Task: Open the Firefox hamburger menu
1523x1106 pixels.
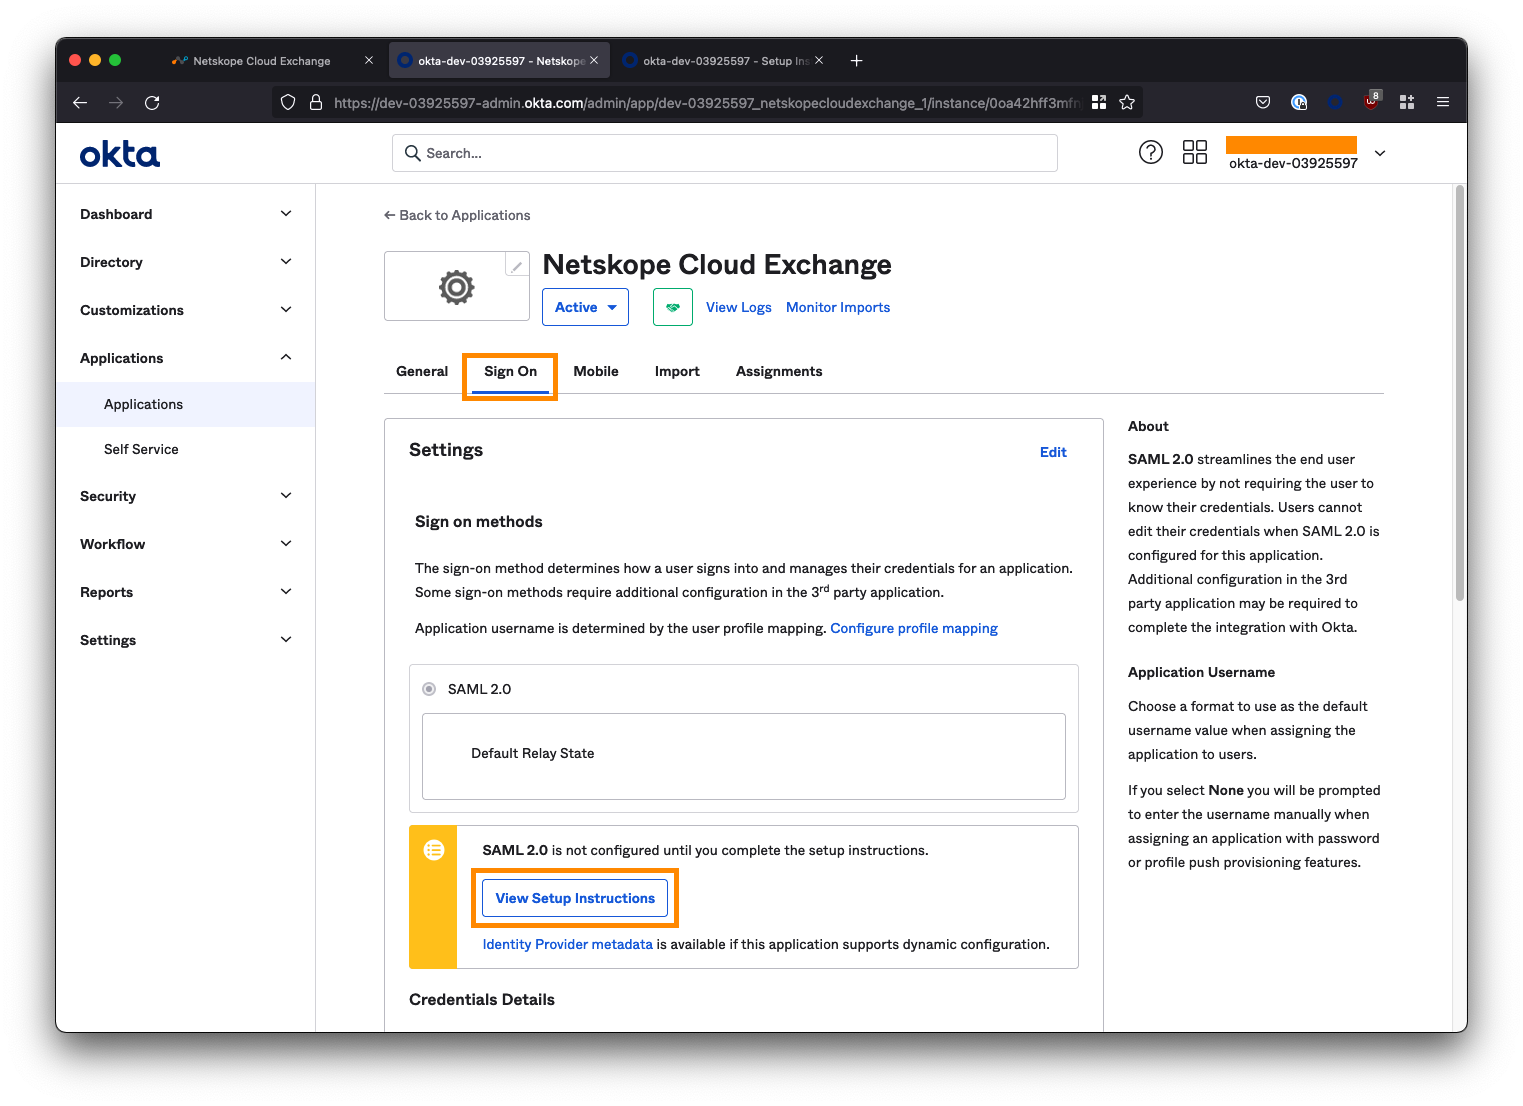Action: 1442,102
